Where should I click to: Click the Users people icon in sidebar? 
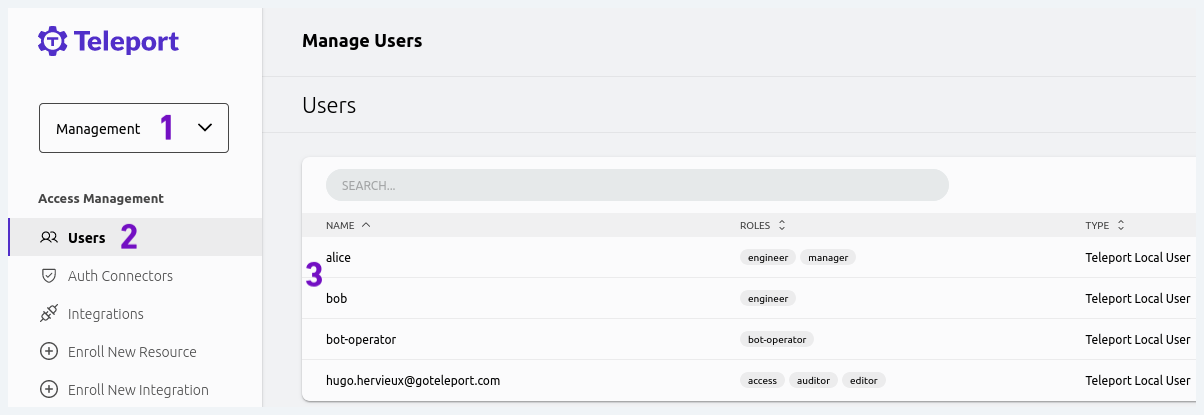coord(48,238)
